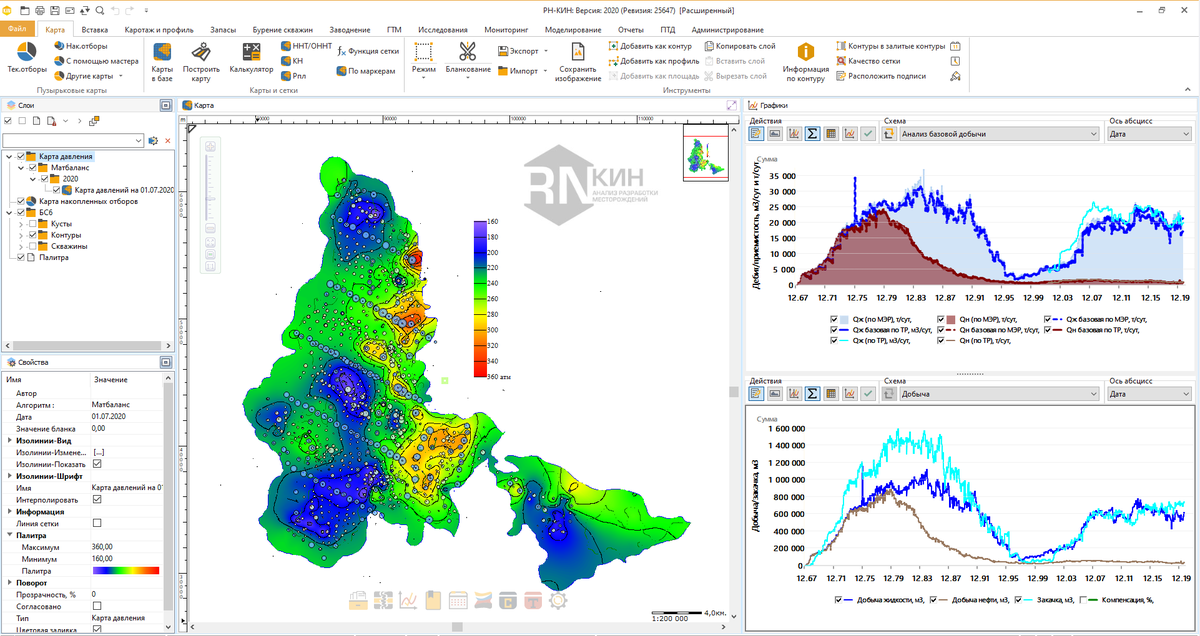Open the Тек.отборы bubble map tool
1200x636 pixels.
click(x=27, y=58)
